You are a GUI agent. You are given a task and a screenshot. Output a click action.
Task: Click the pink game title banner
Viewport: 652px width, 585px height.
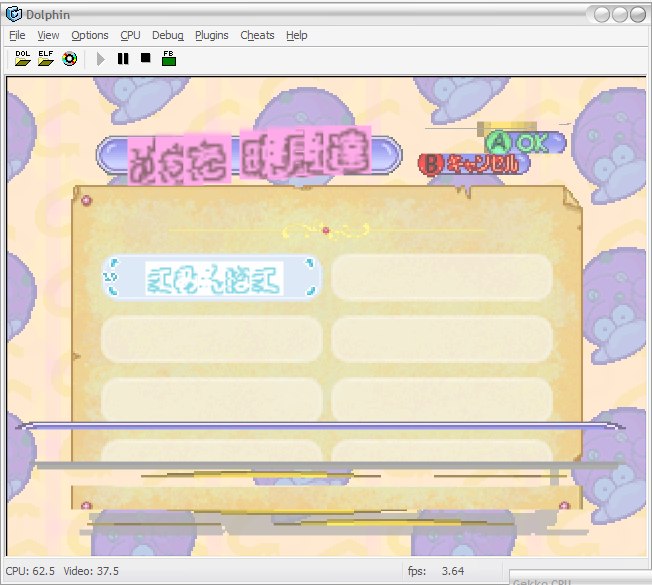pos(249,156)
